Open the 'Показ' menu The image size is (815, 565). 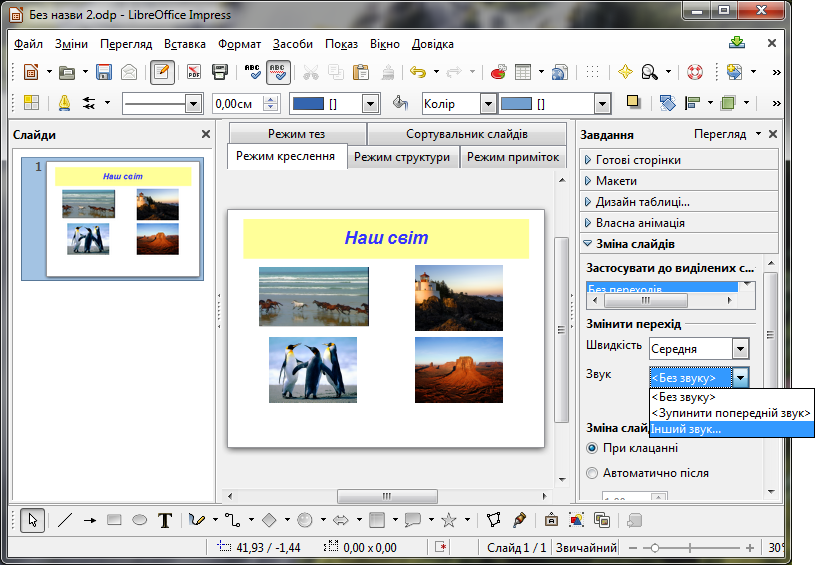(341, 44)
